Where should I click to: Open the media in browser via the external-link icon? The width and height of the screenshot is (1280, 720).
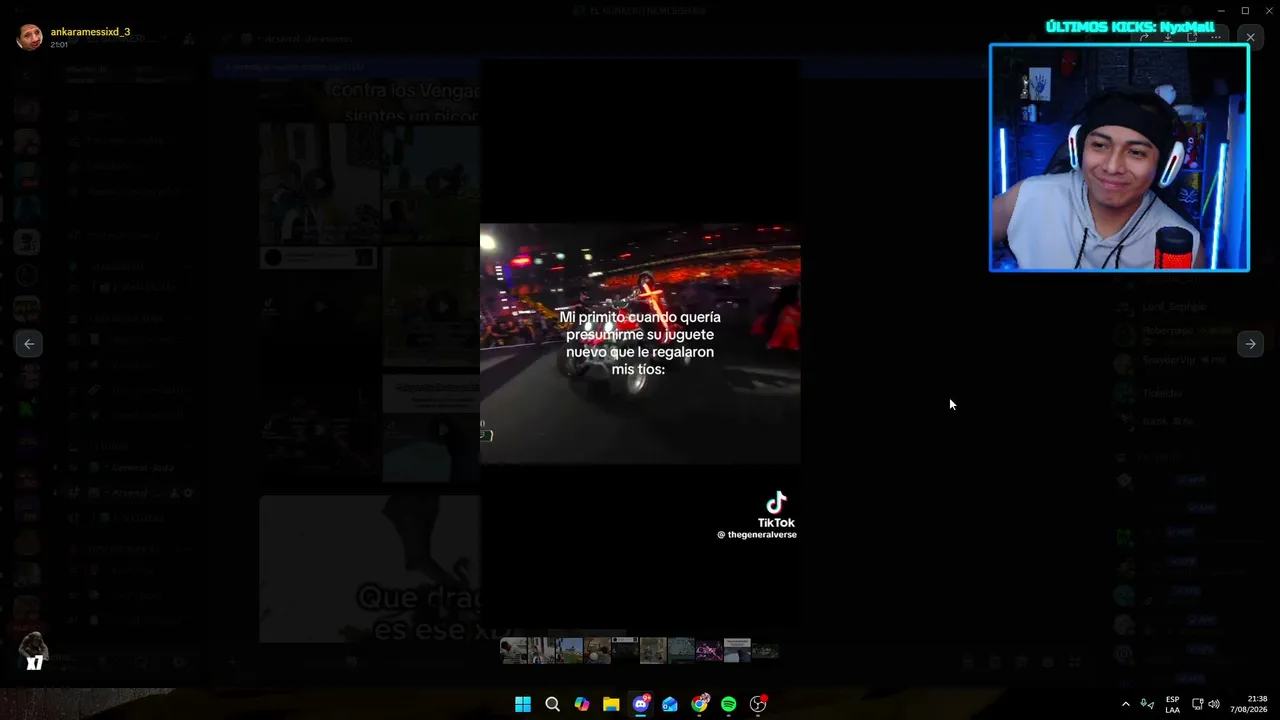(x=1191, y=37)
